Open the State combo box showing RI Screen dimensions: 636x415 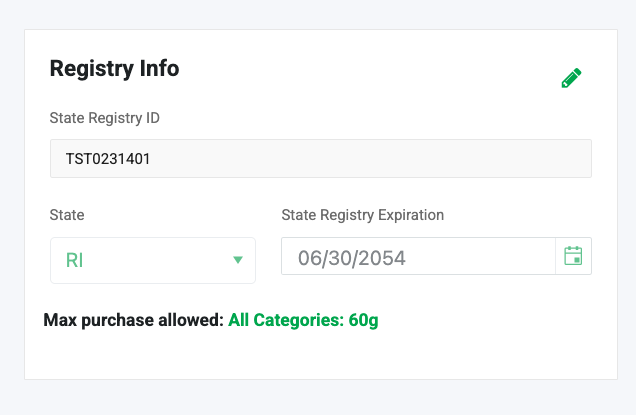pyautogui.click(x=152, y=261)
